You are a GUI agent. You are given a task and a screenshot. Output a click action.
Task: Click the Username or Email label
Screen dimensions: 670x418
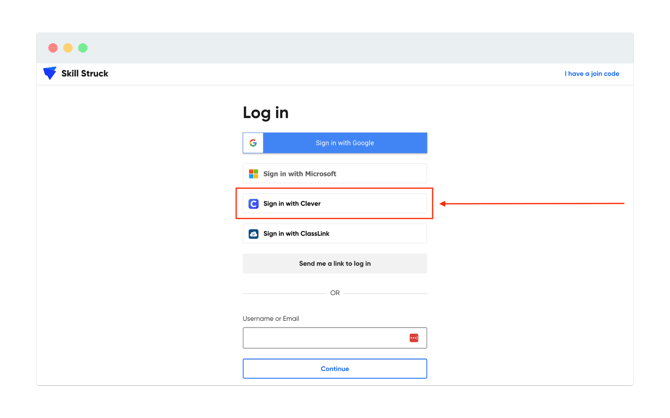tap(271, 318)
